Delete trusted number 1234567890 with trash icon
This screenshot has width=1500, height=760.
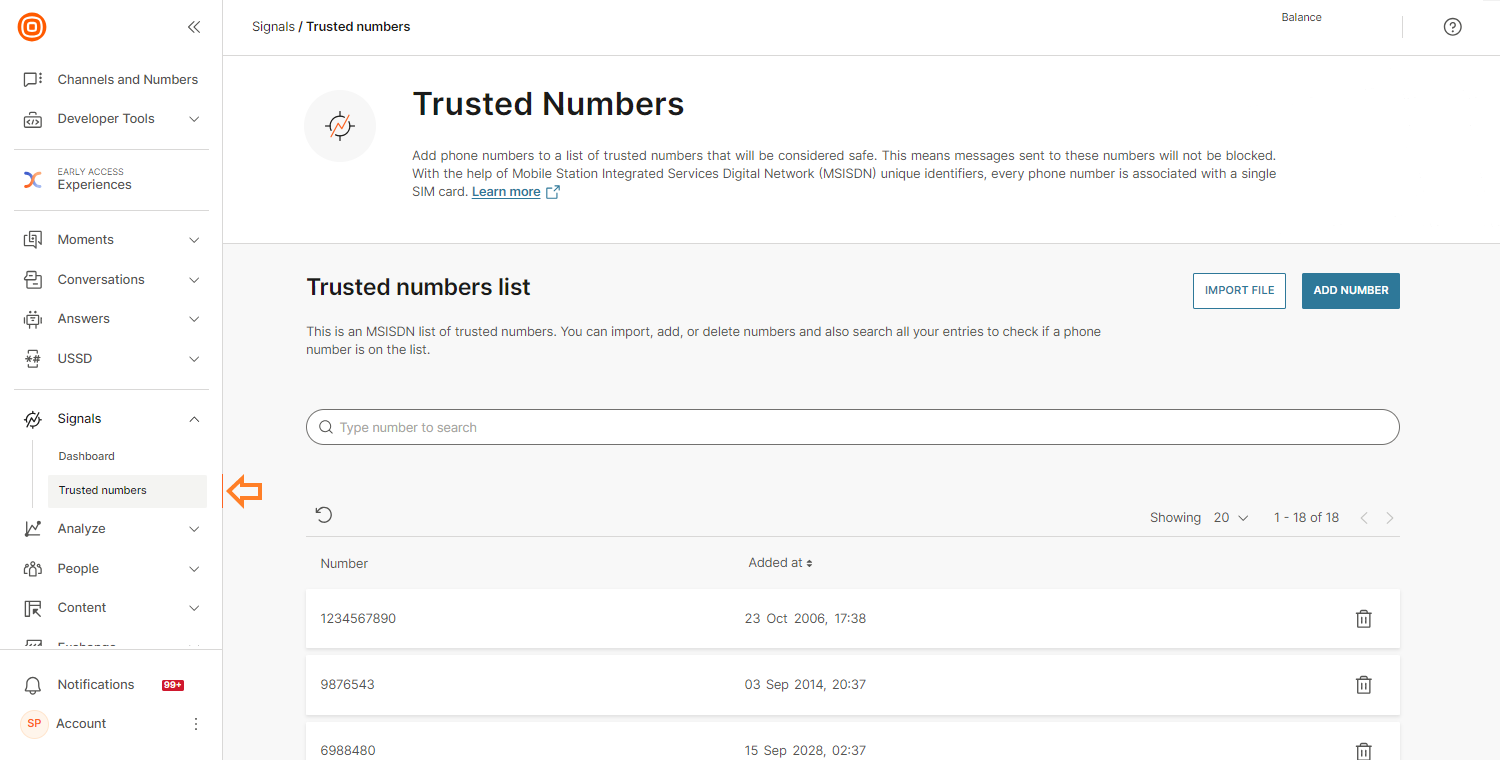coord(1363,619)
